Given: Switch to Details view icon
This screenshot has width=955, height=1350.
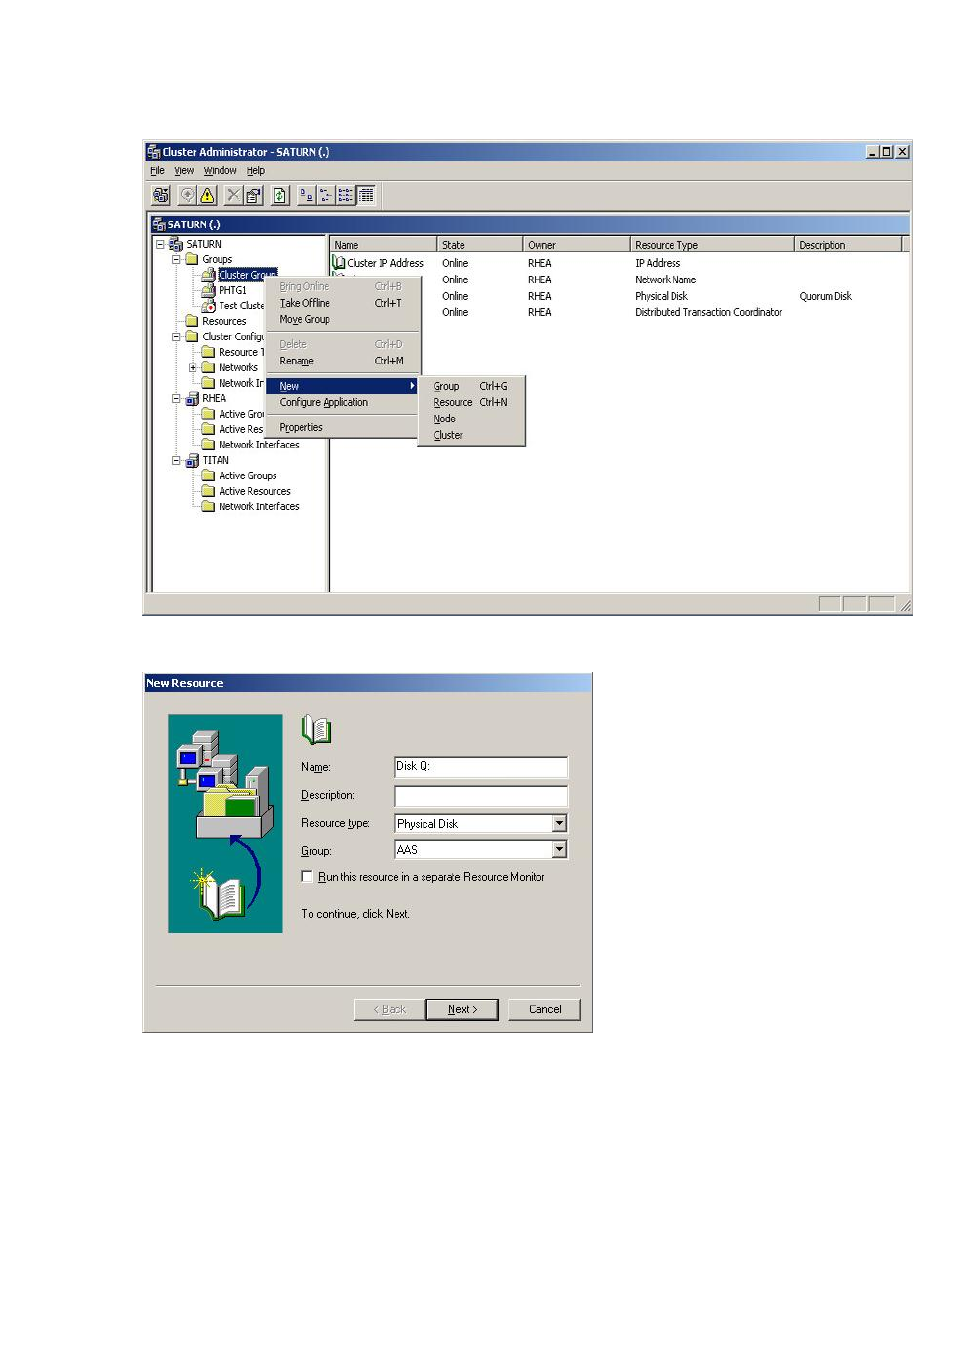Looking at the screenshot, I should click(x=366, y=195).
